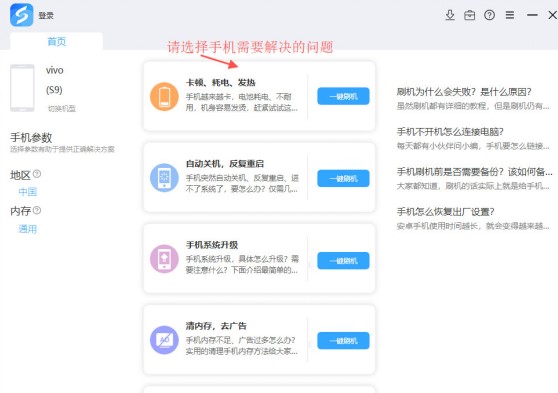Select the 中国 region value
Screen dimensions: 558x393
27,192
